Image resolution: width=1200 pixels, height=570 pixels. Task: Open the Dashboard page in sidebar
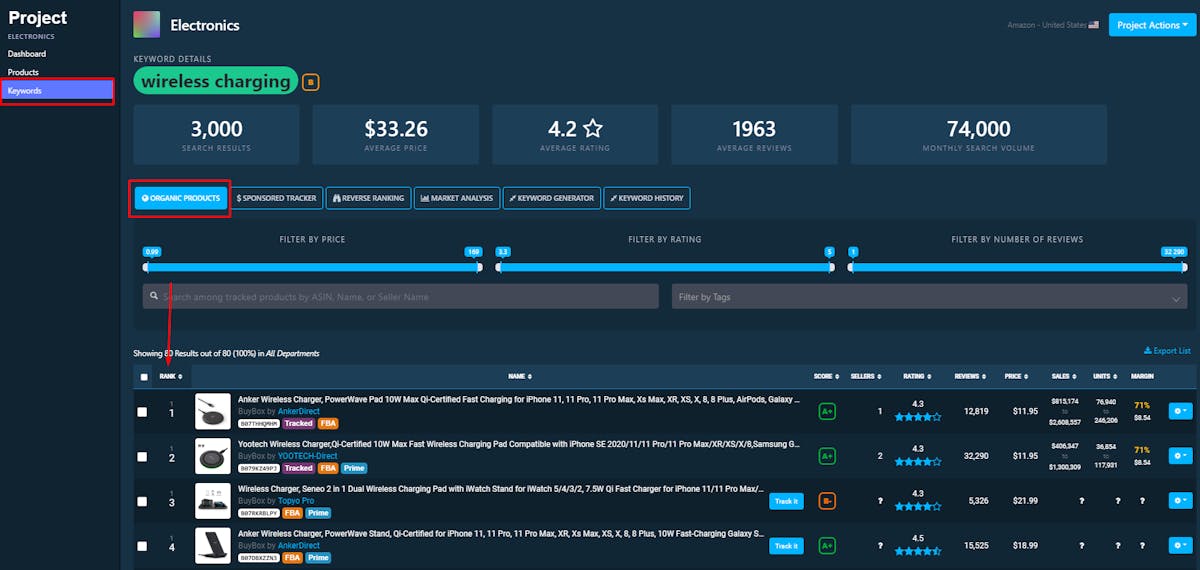point(27,54)
